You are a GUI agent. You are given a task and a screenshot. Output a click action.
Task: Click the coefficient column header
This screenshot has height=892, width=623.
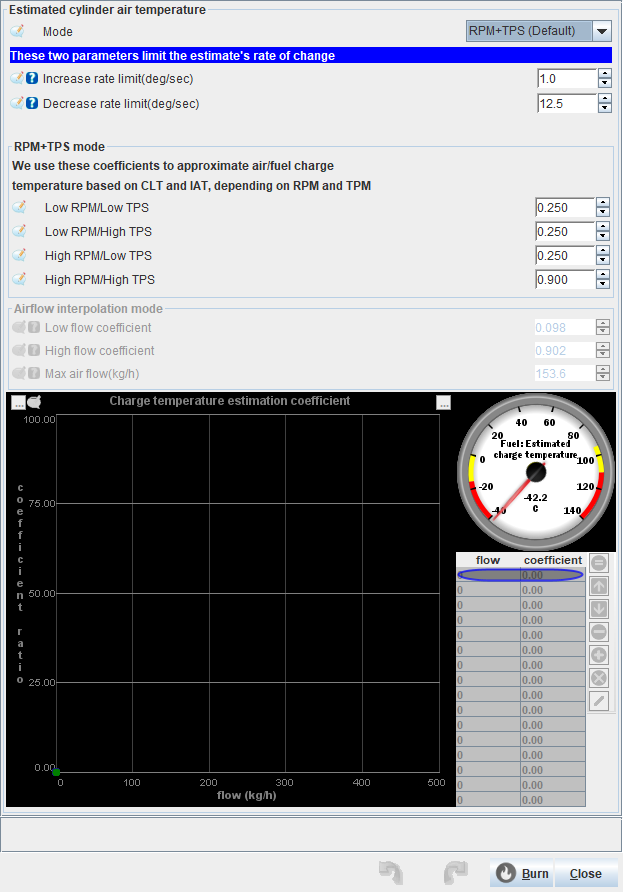click(x=553, y=560)
